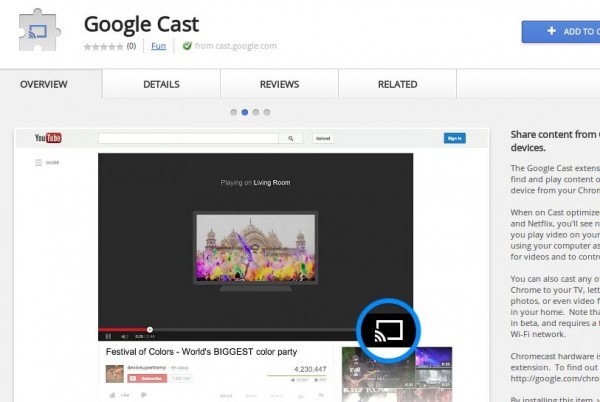Click the channel avatar below the video title
The width and height of the screenshot is (600, 402).
116,373
